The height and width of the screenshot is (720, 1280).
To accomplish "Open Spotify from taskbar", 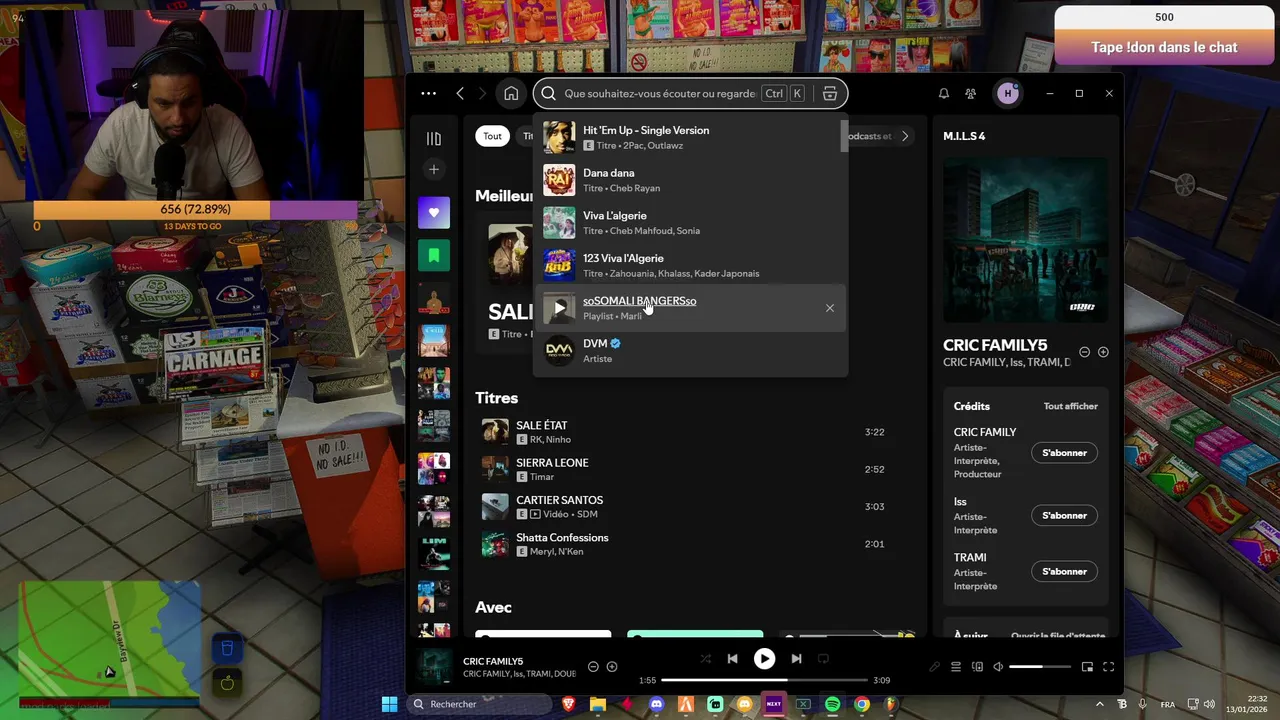I will pos(832,704).
